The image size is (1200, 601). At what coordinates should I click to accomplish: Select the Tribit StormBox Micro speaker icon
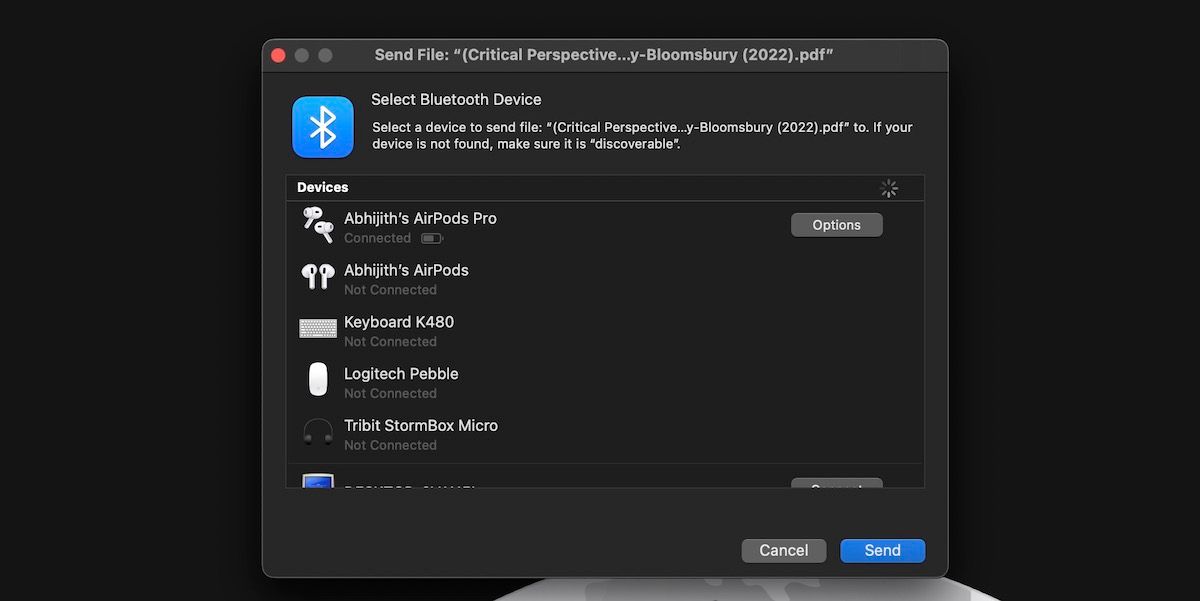point(317,433)
